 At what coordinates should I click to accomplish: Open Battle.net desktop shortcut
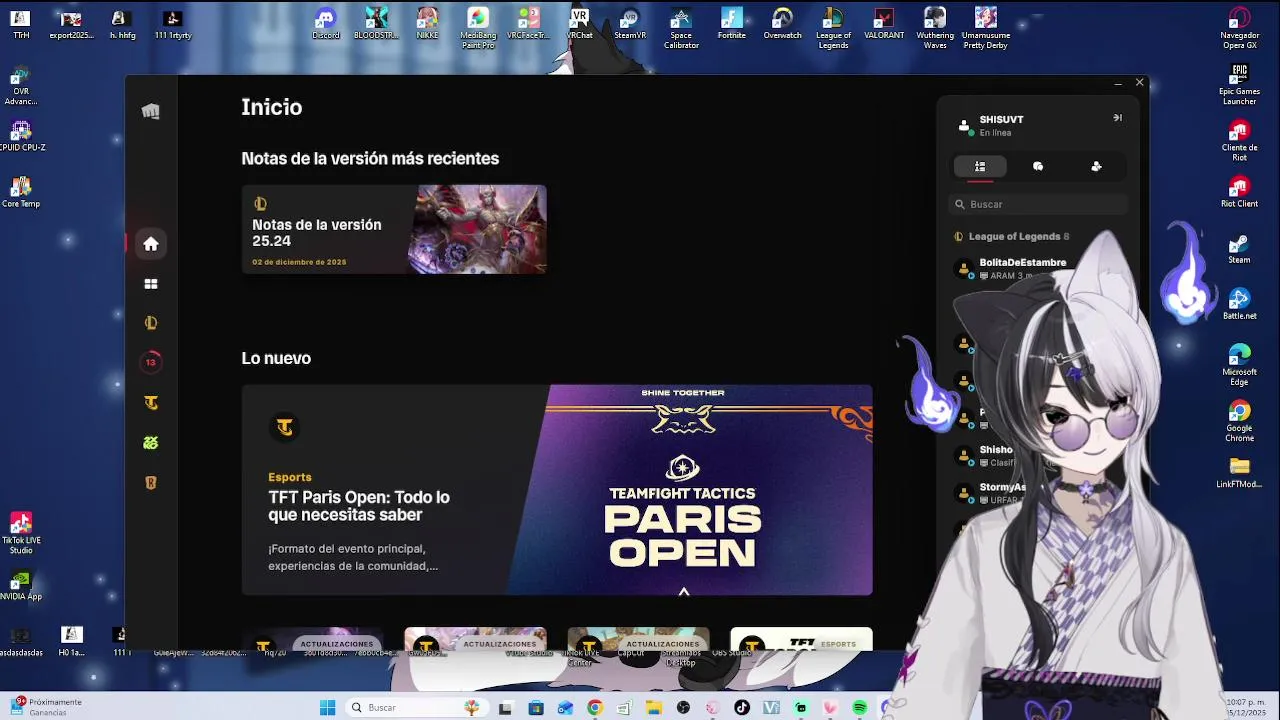1239,304
